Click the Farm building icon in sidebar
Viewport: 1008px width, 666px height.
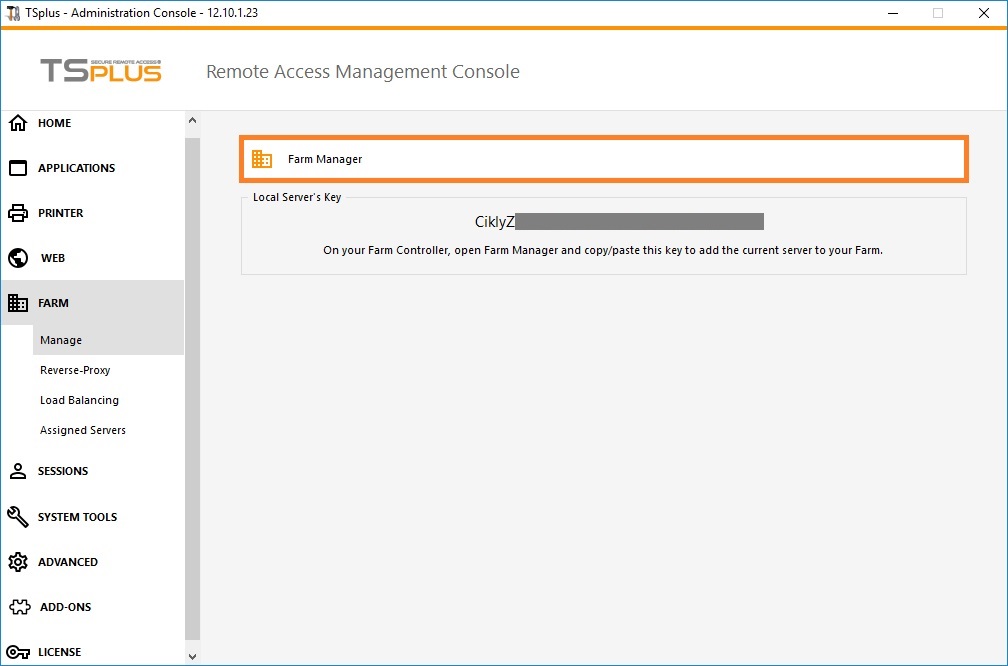click(18, 303)
